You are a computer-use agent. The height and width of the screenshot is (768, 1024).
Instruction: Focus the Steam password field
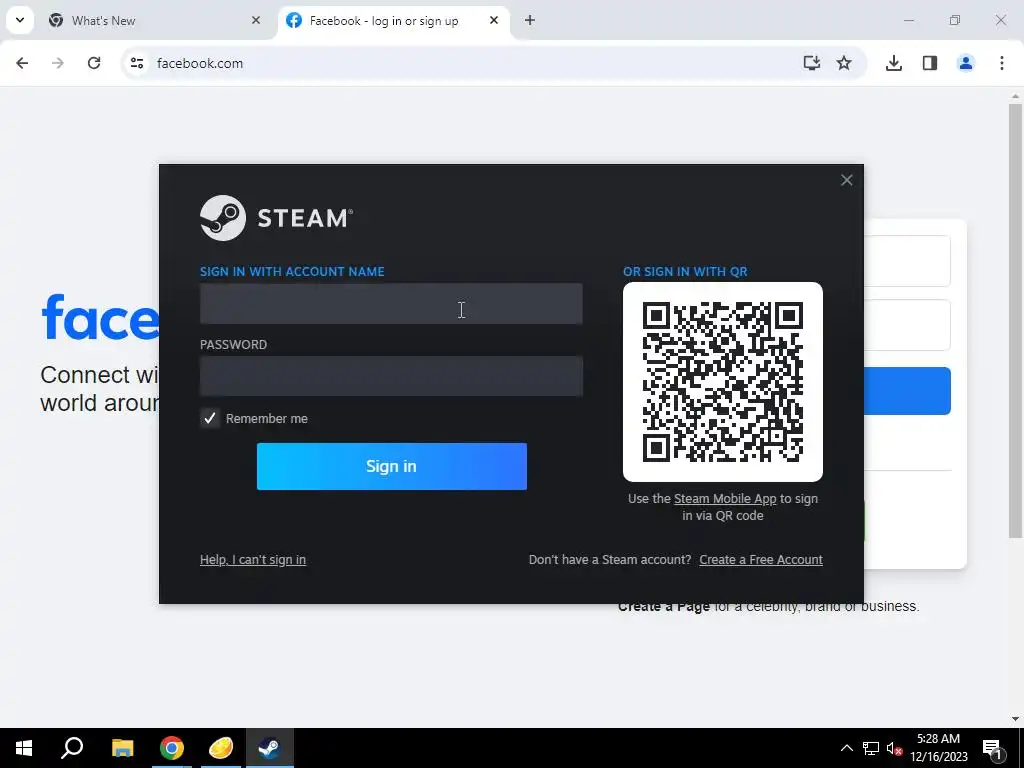click(391, 376)
